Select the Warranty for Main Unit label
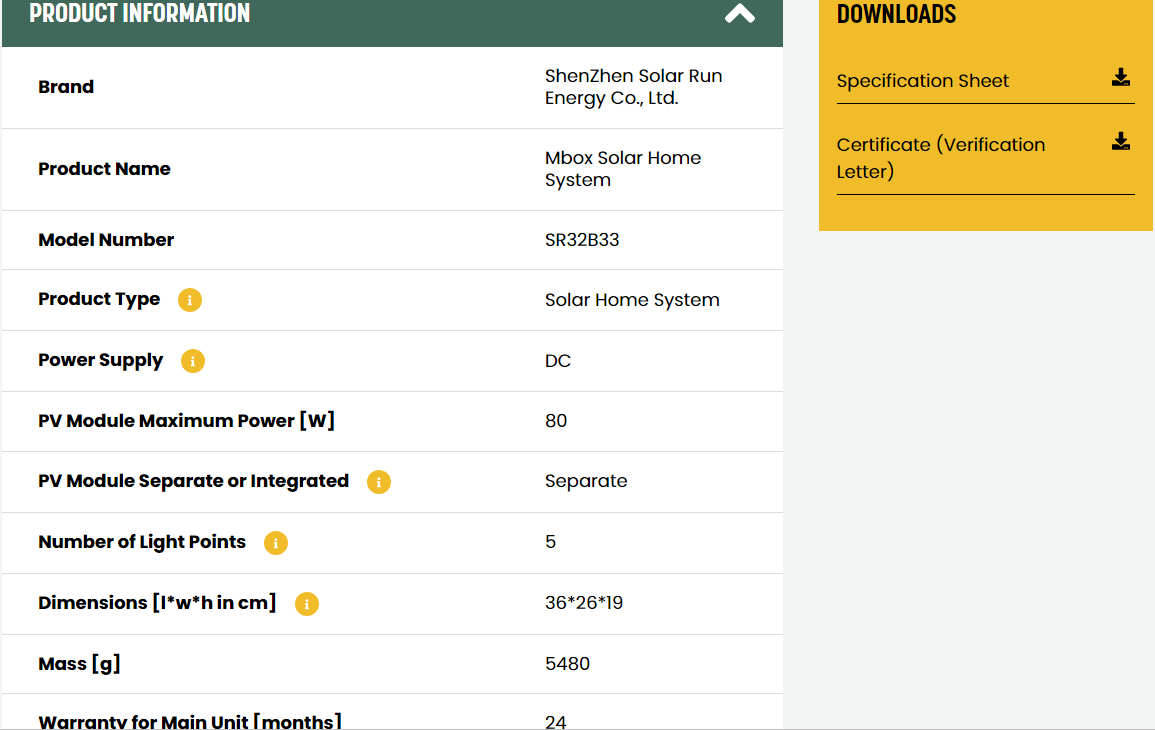This screenshot has height=730, width=1155. pyautogui.click(x=190, y=721)
